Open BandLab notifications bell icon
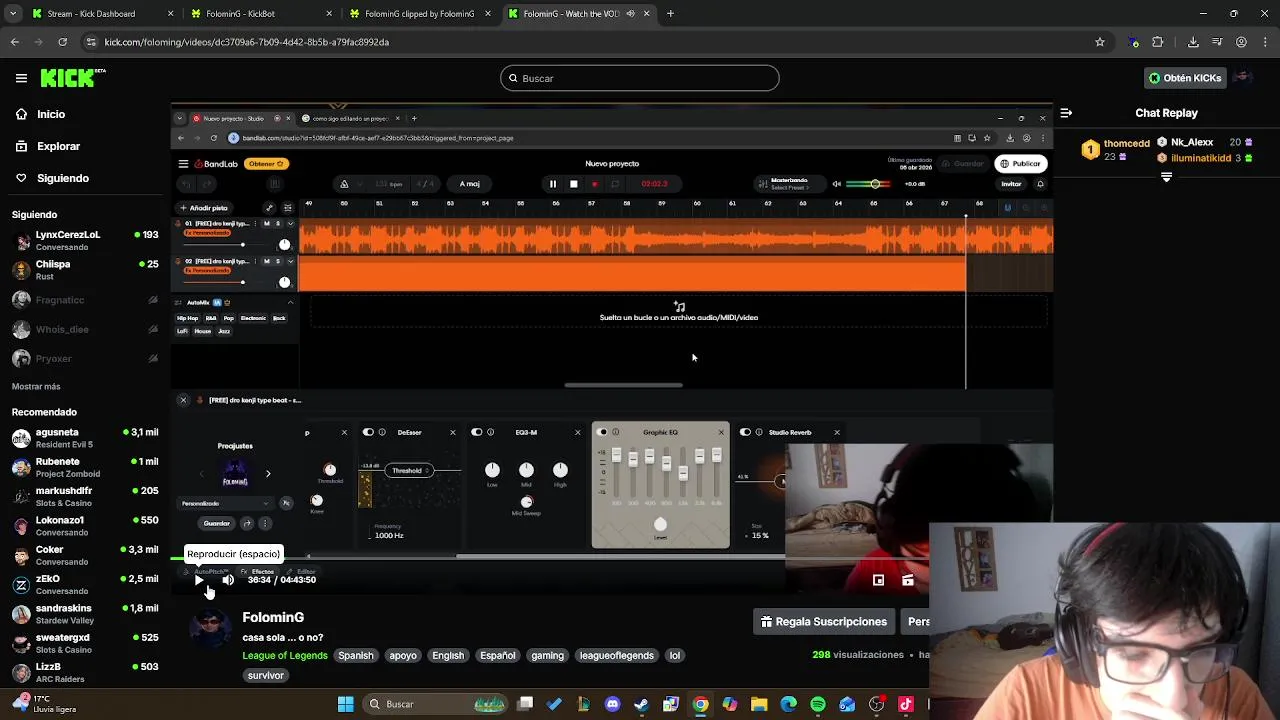The image size is (1280, 720). pos(1040,184)
